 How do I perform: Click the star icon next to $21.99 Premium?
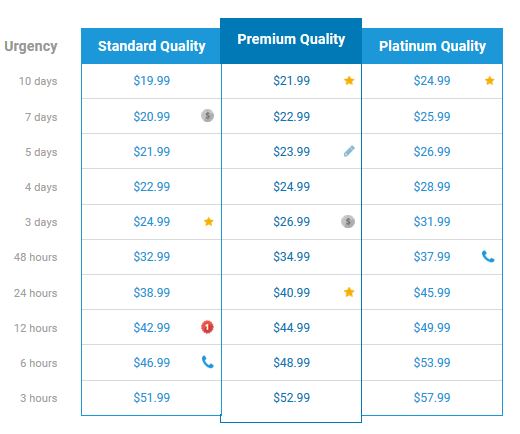coord(349,80)
